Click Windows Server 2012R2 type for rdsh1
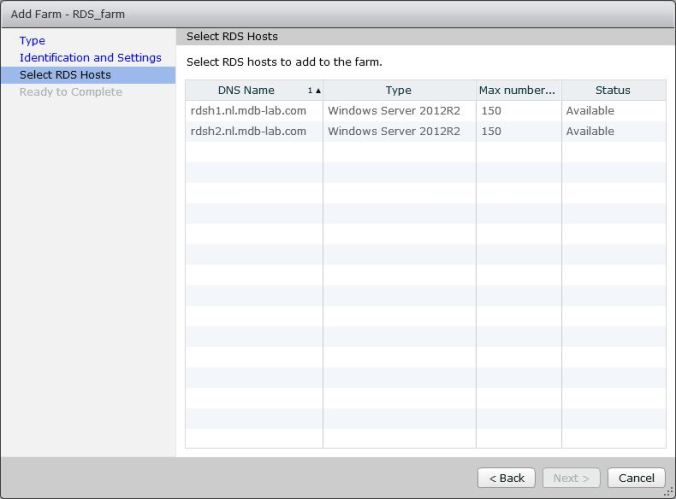This screenshot has width=676, height=499. pyautogui.click(x=394, y=111)
